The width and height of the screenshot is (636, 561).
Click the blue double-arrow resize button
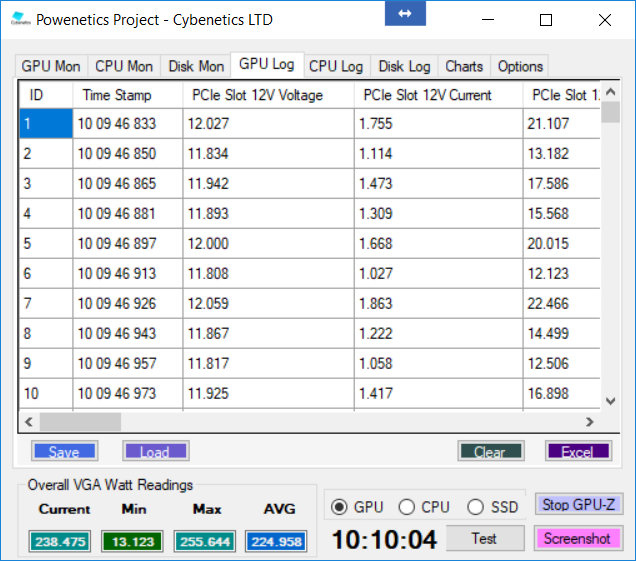[405, 13]
